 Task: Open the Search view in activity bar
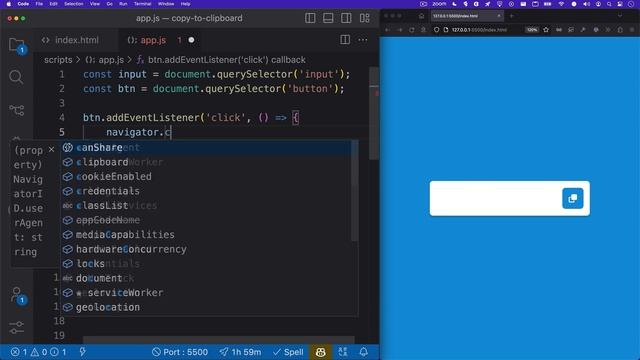pyautogui.click(x=16, y=77)
